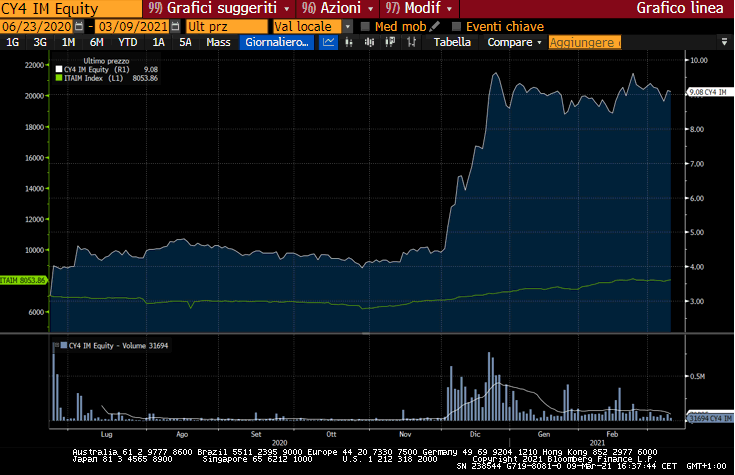This screenshot has height=475, width=735.
Task: Click the line chart type icon
Action: (x=330, y=43)
